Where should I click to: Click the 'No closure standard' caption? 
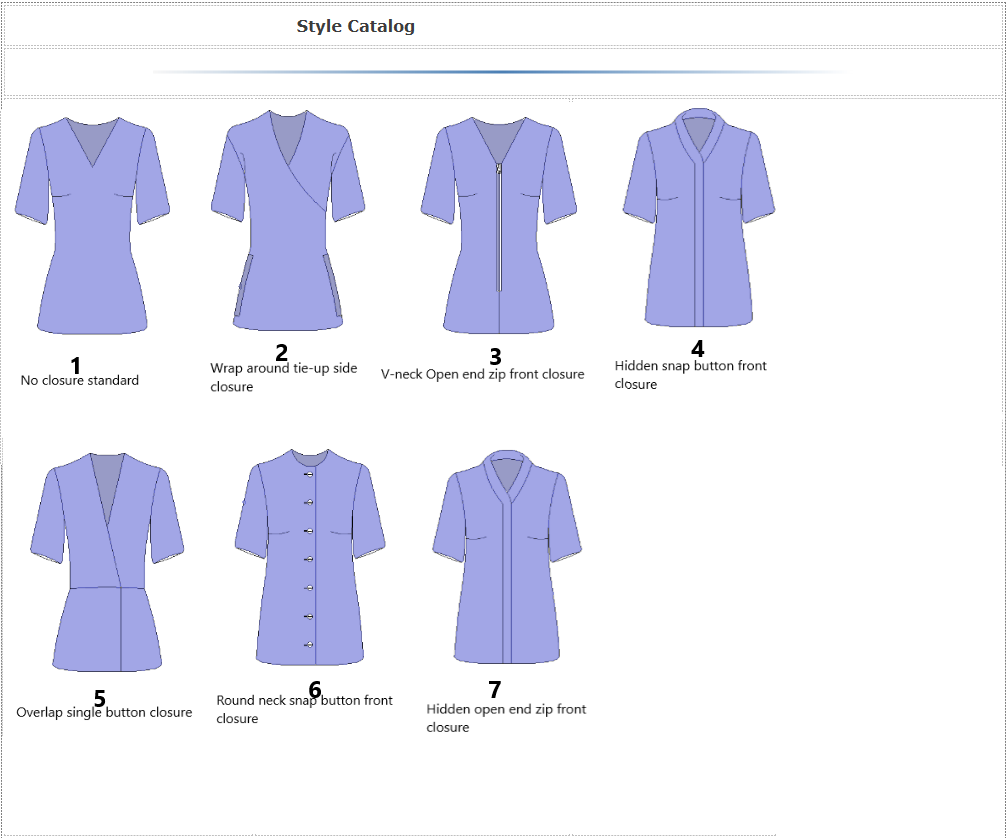pos(80,381)
